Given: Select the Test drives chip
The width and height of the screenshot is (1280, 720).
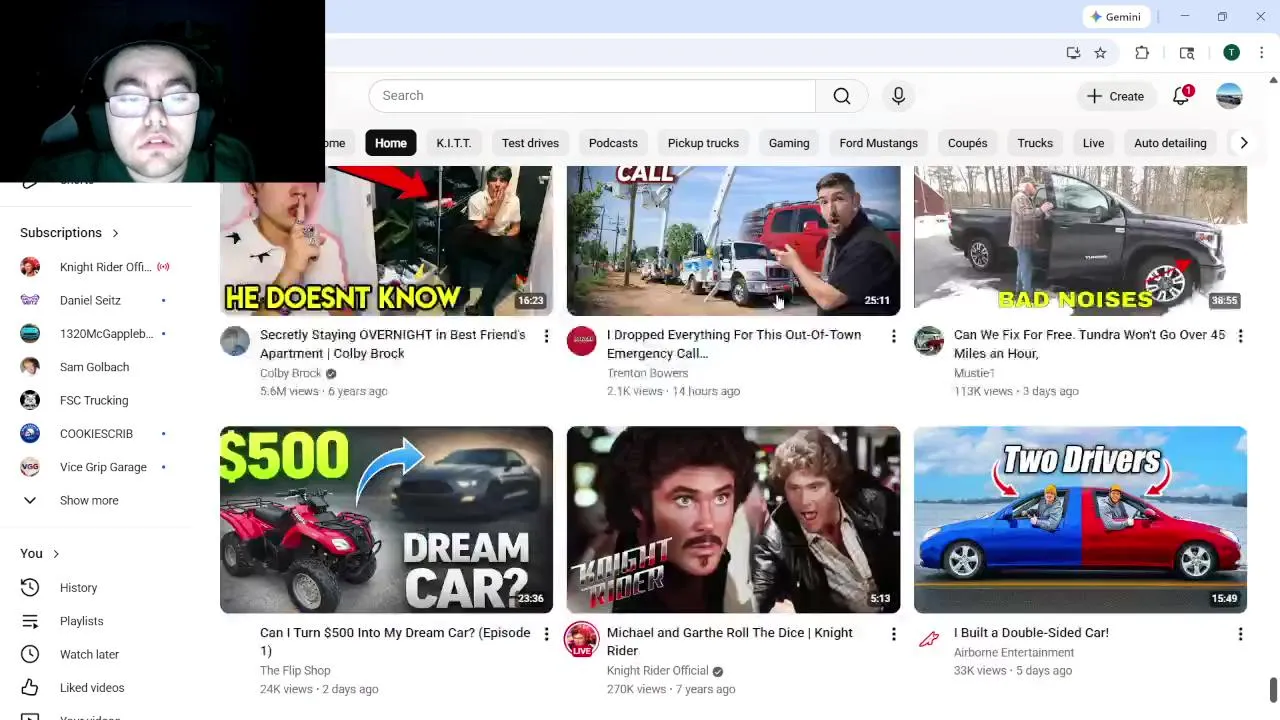Looking at the screenshot, I should pos(530,143).
